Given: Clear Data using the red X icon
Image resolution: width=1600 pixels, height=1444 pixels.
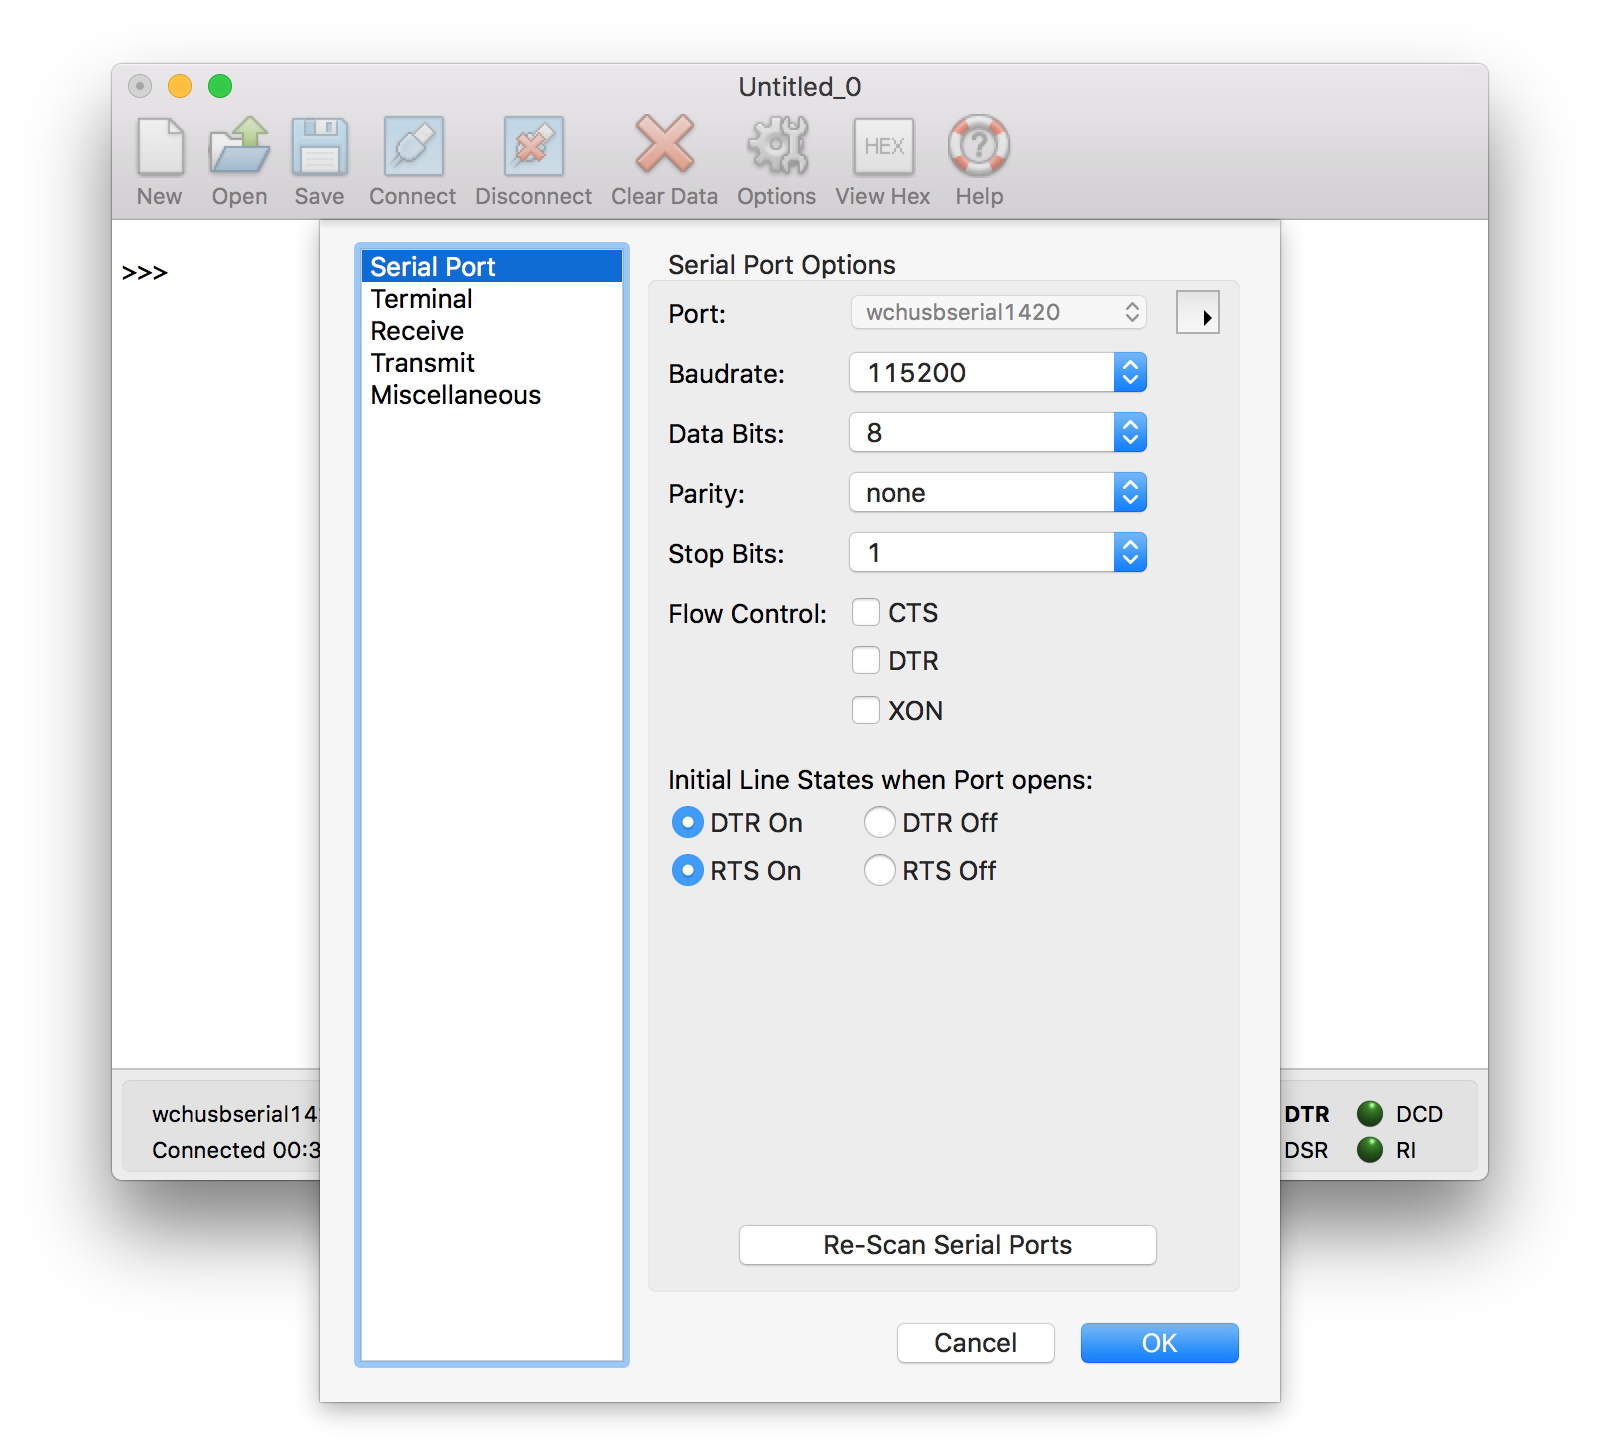Looking at the screenshot, I should click(664, 144).
